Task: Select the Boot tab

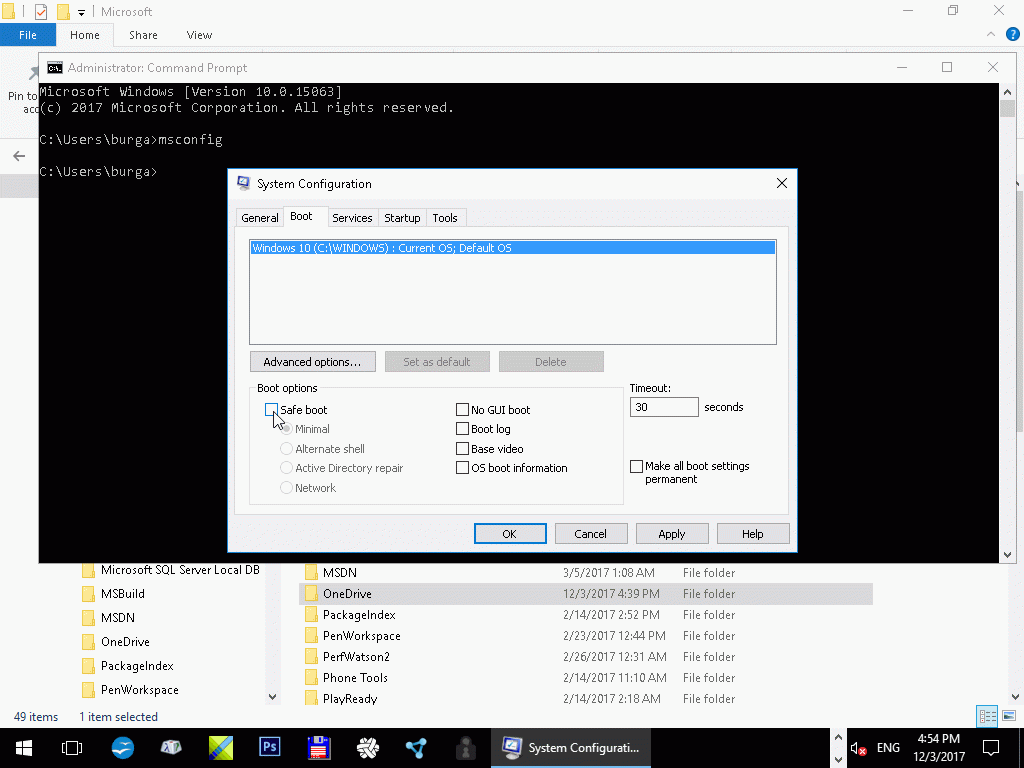Action: [x=301, y=216]
